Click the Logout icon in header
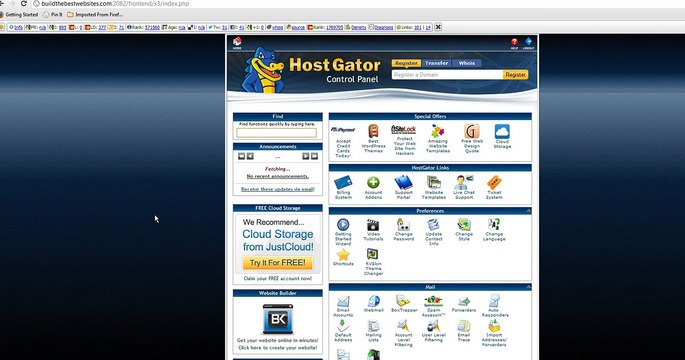The image size is (685, 360). pos(528,43)
